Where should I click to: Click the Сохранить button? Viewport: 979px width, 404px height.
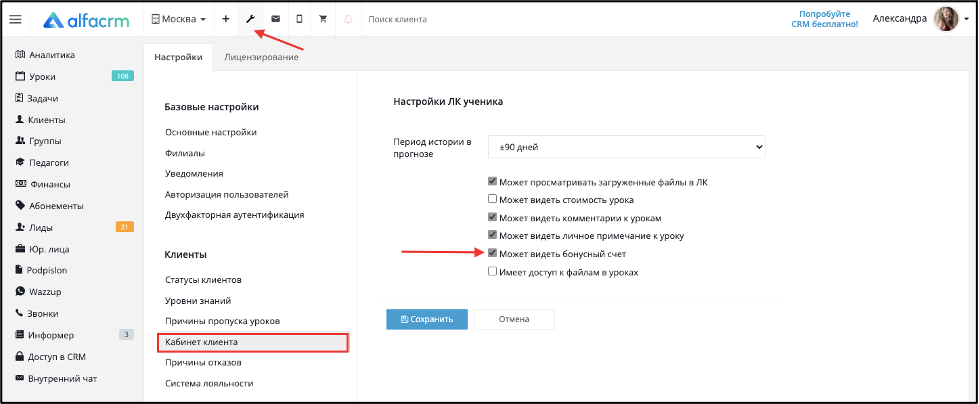click(x=426, y=319)
